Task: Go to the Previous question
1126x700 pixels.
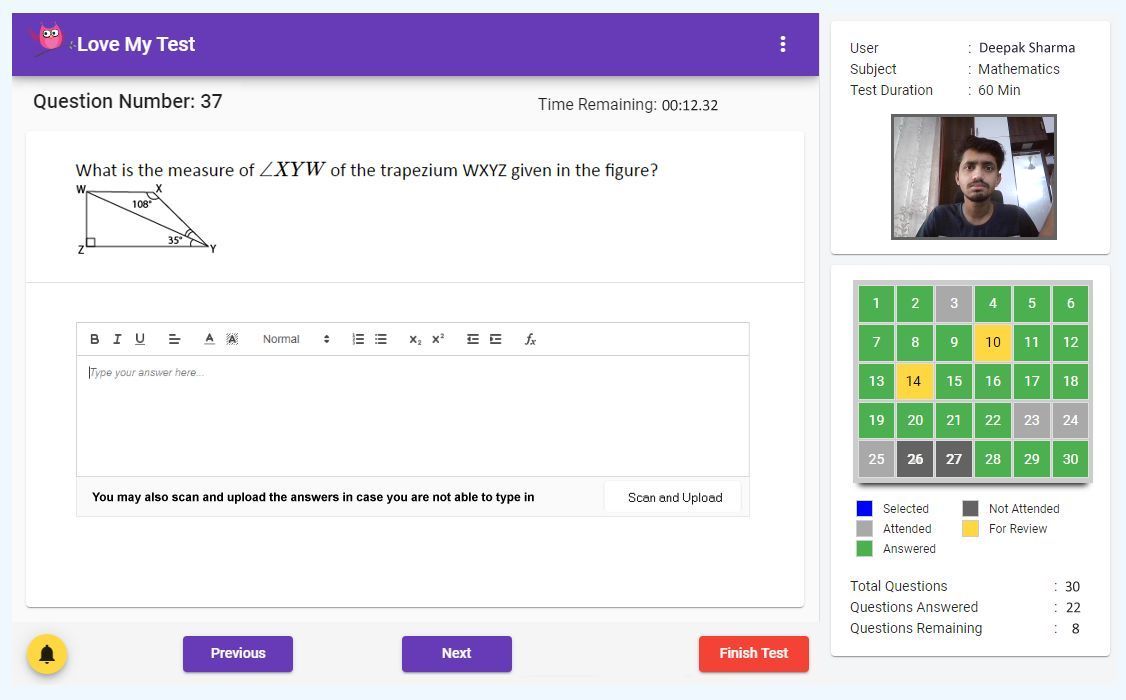Action: (238, 653)
